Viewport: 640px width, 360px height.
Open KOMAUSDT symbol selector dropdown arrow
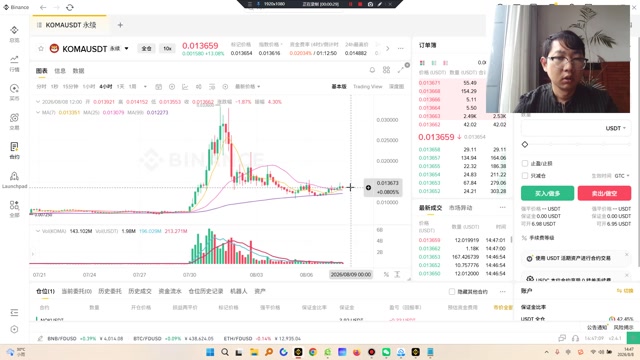click(x=127, y=49)
